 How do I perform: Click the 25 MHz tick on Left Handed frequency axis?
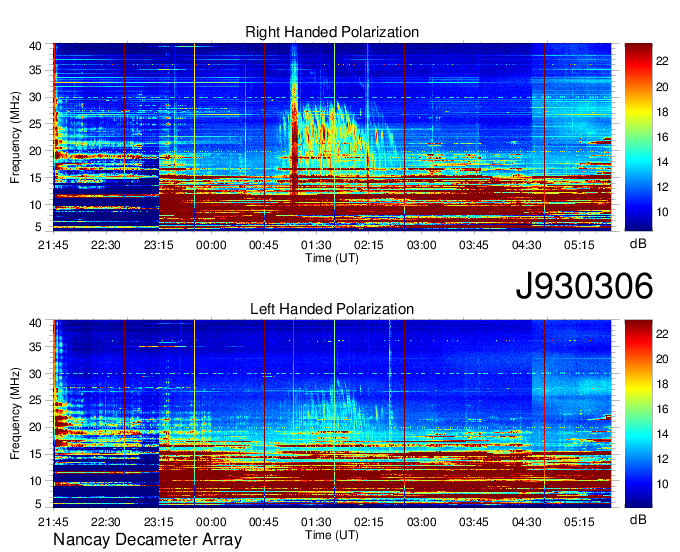pos(35,400)
